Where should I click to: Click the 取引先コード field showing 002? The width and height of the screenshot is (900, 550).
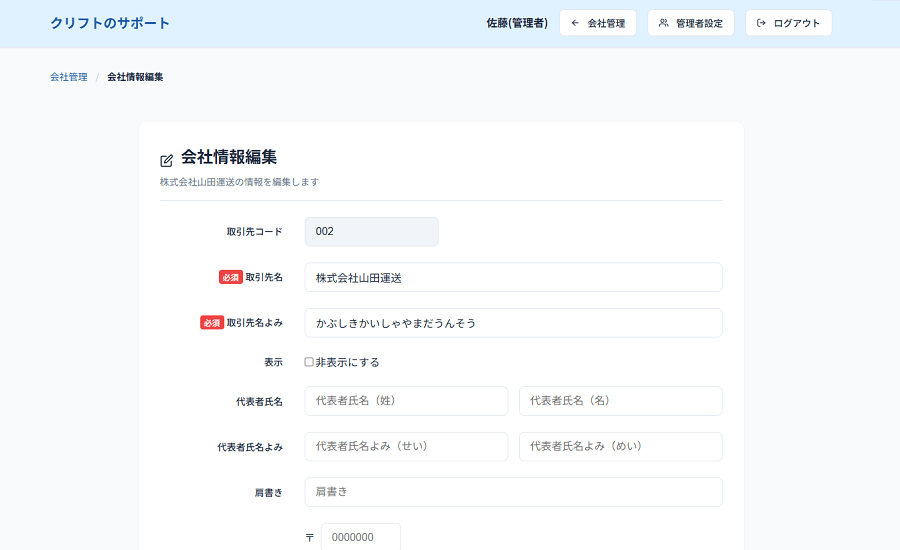tap(371, 231)
